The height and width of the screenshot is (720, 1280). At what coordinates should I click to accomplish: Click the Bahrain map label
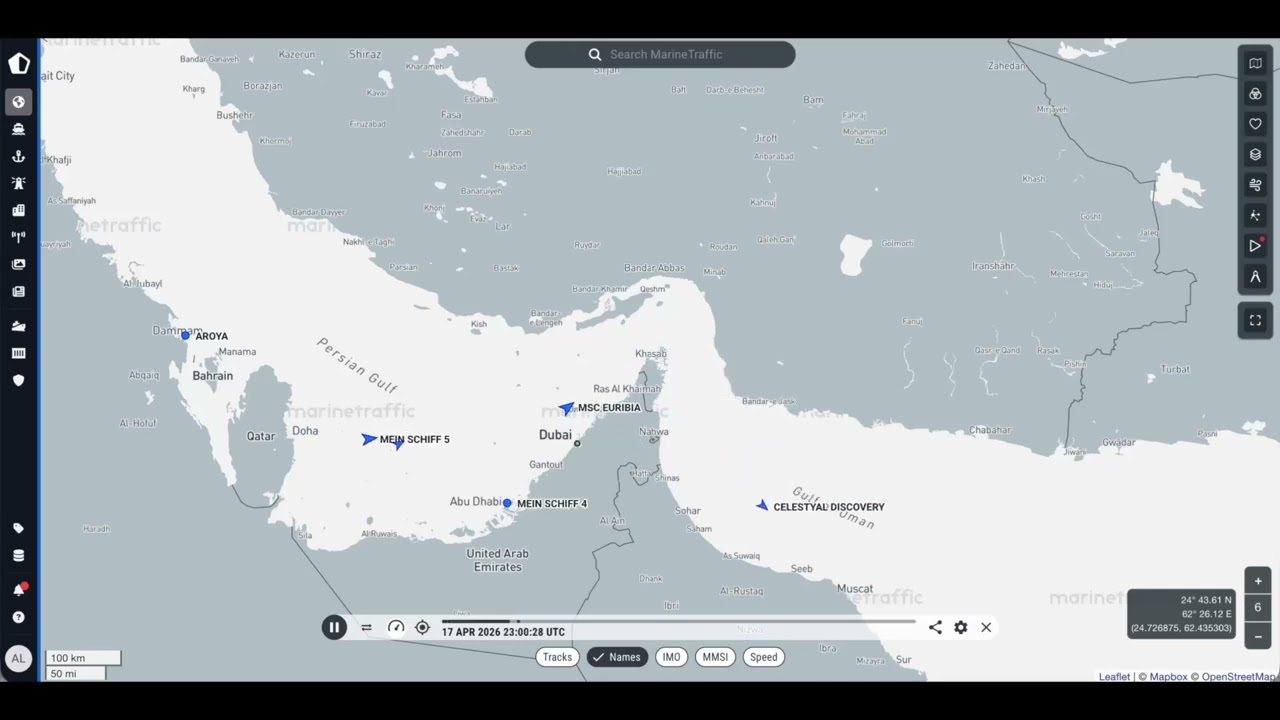pyautogui.click(x=212, y=376)
